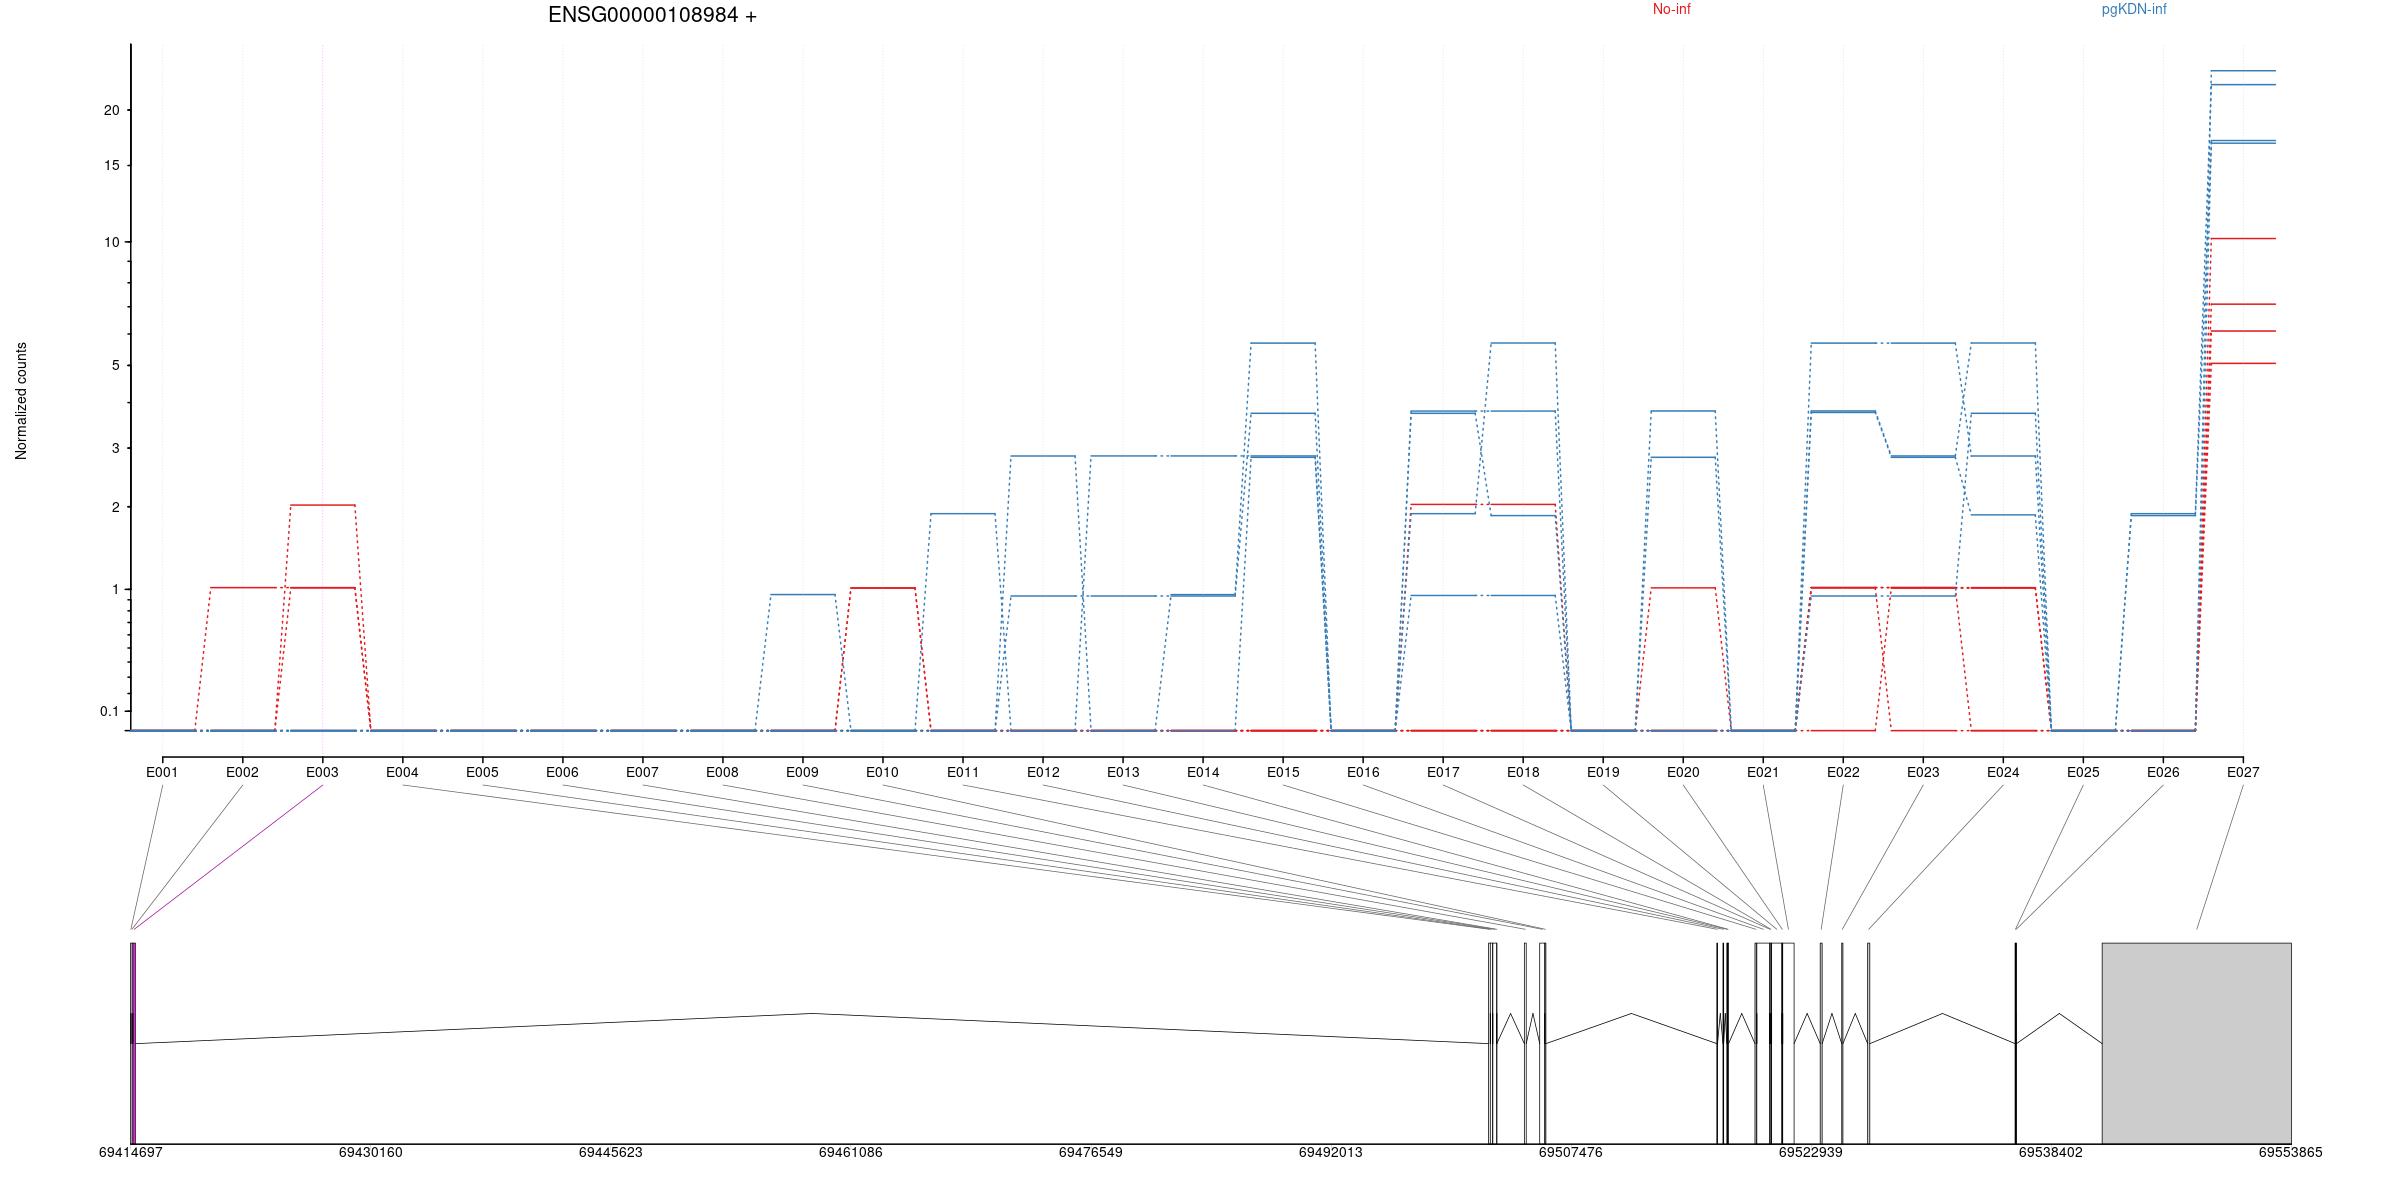Click genomic coordinate 69445623
The height and width of the screenshot is (1200, 2400).
click(x=611, y=1152)
